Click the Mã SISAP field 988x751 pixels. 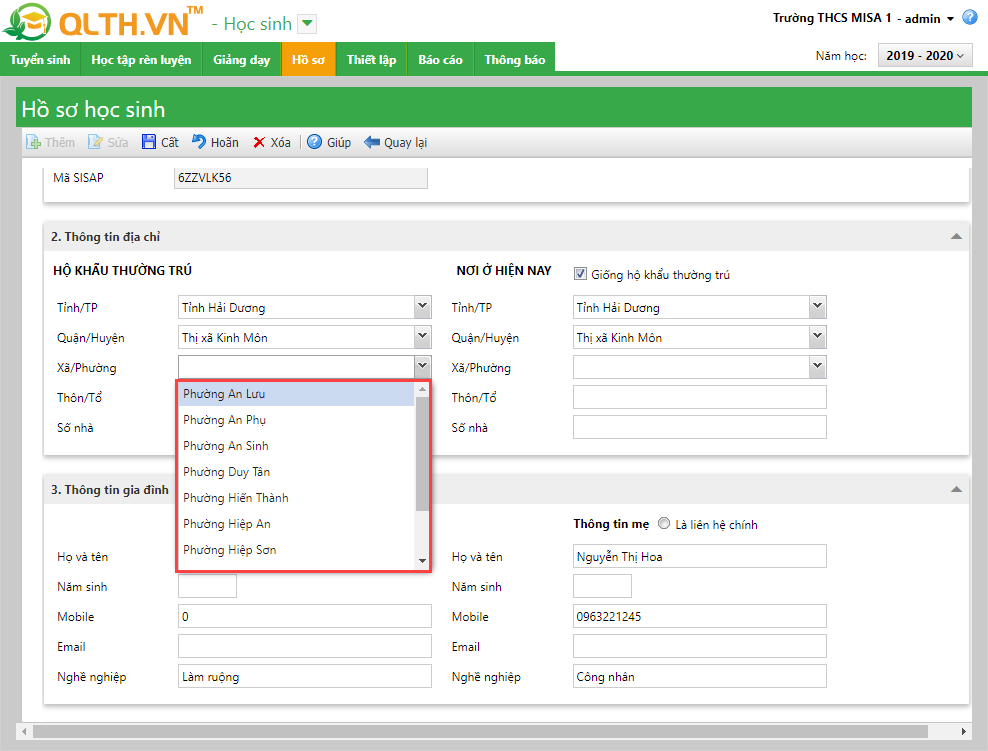[x=301, y=178]
